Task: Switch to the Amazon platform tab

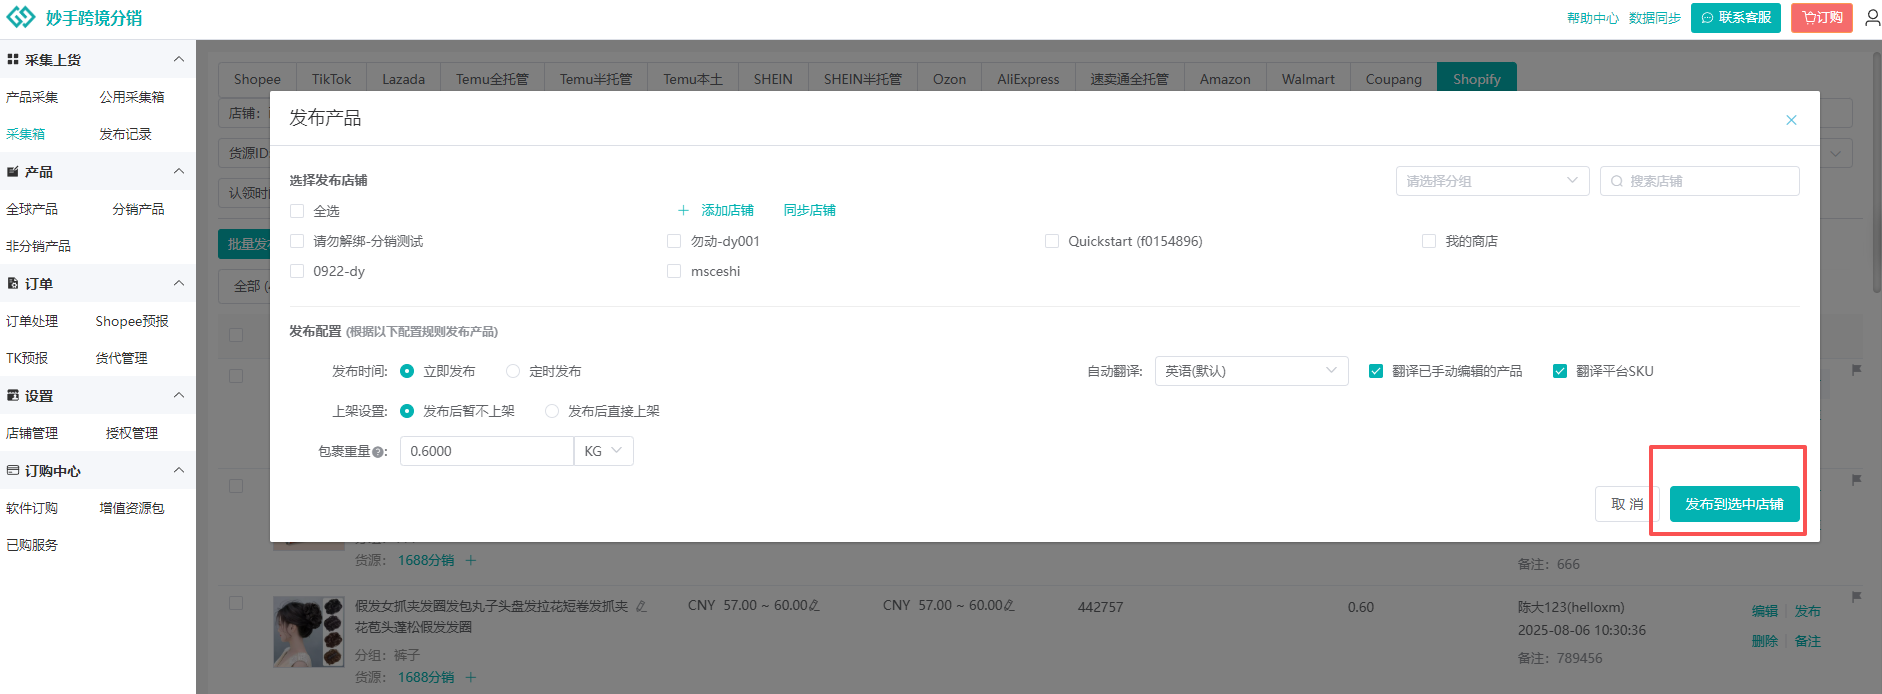Action: (x=1225, y=78)
